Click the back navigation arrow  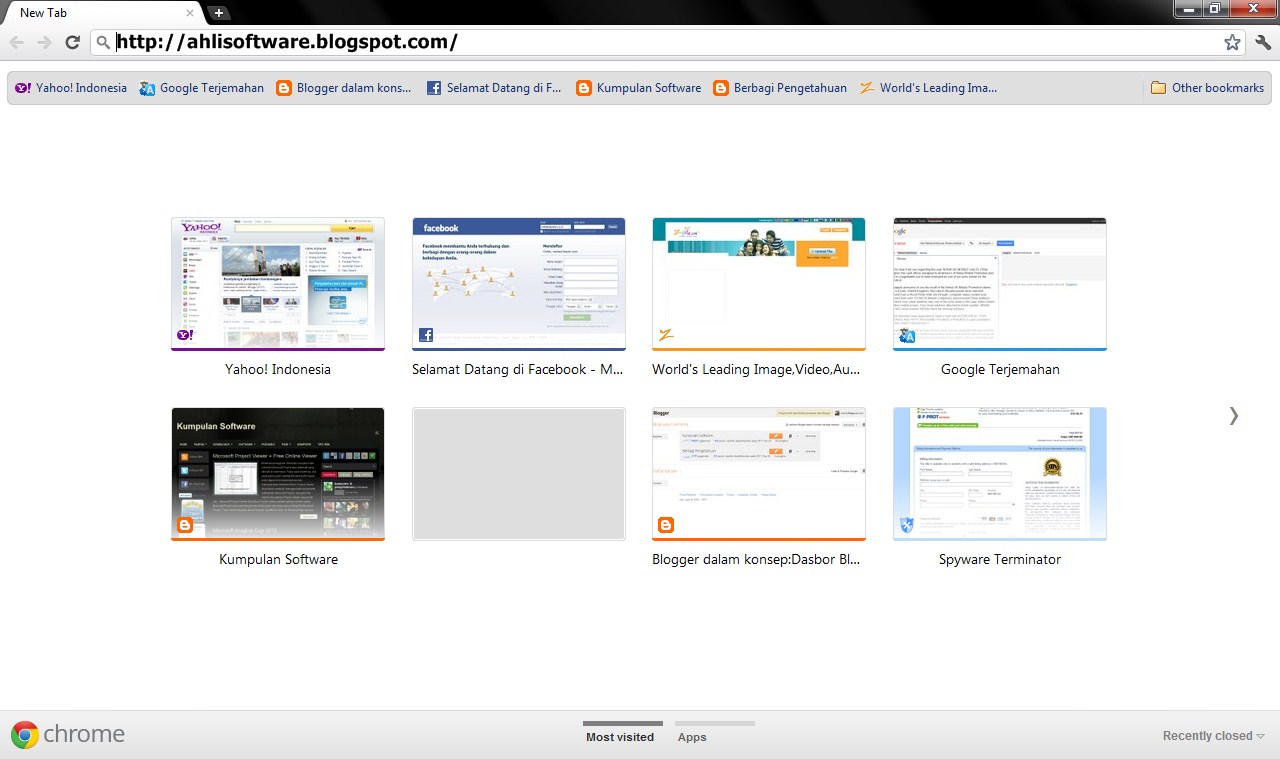tap(17, 42)
